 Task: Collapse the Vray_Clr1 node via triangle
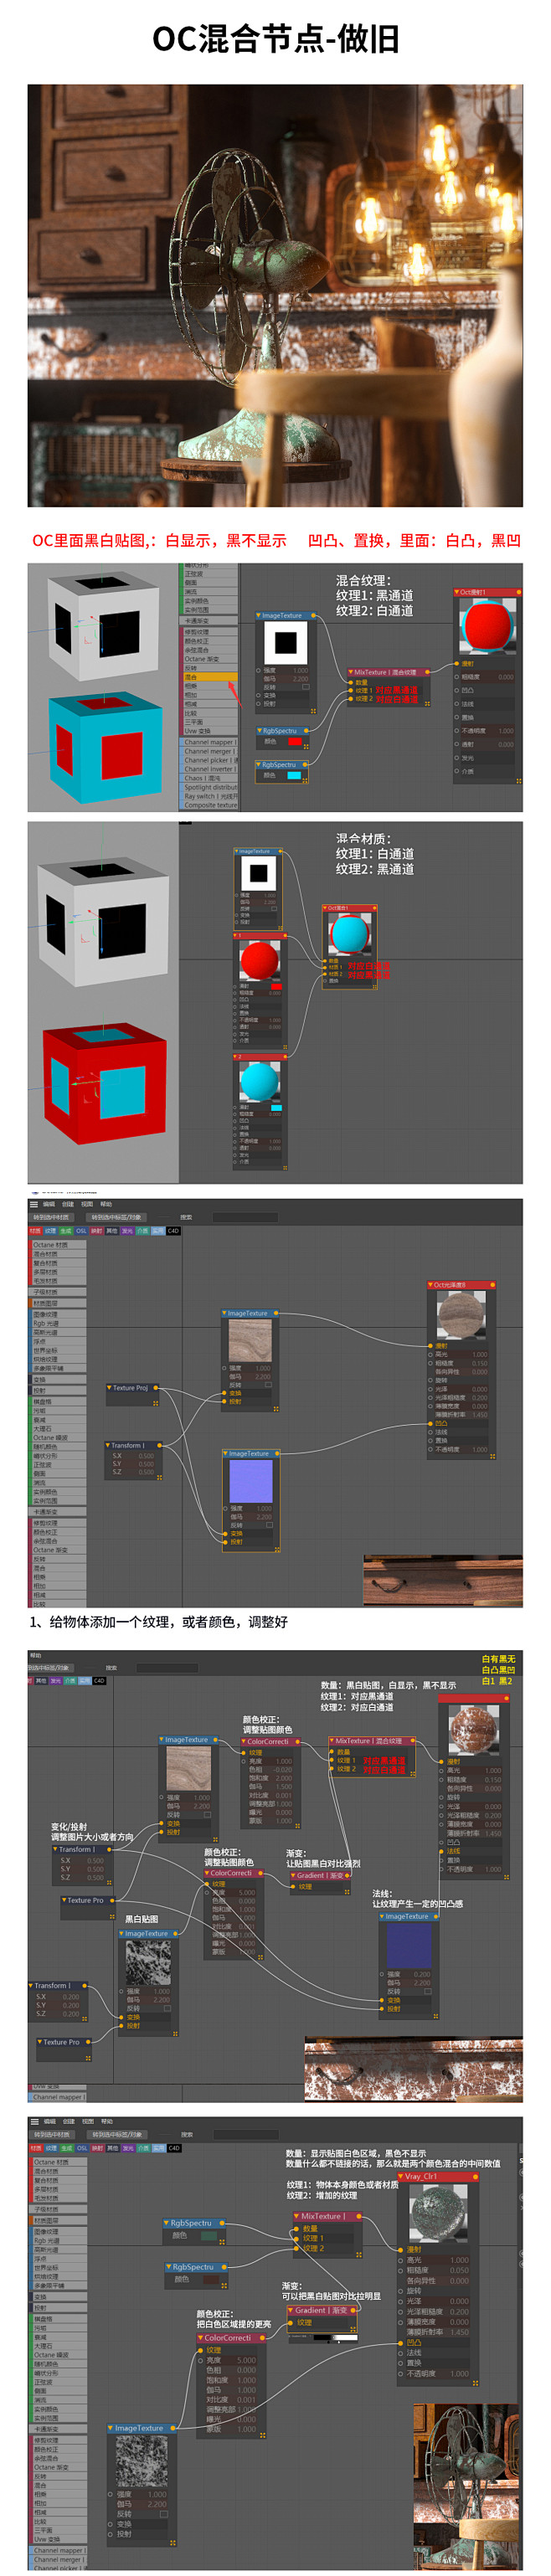400,2176
